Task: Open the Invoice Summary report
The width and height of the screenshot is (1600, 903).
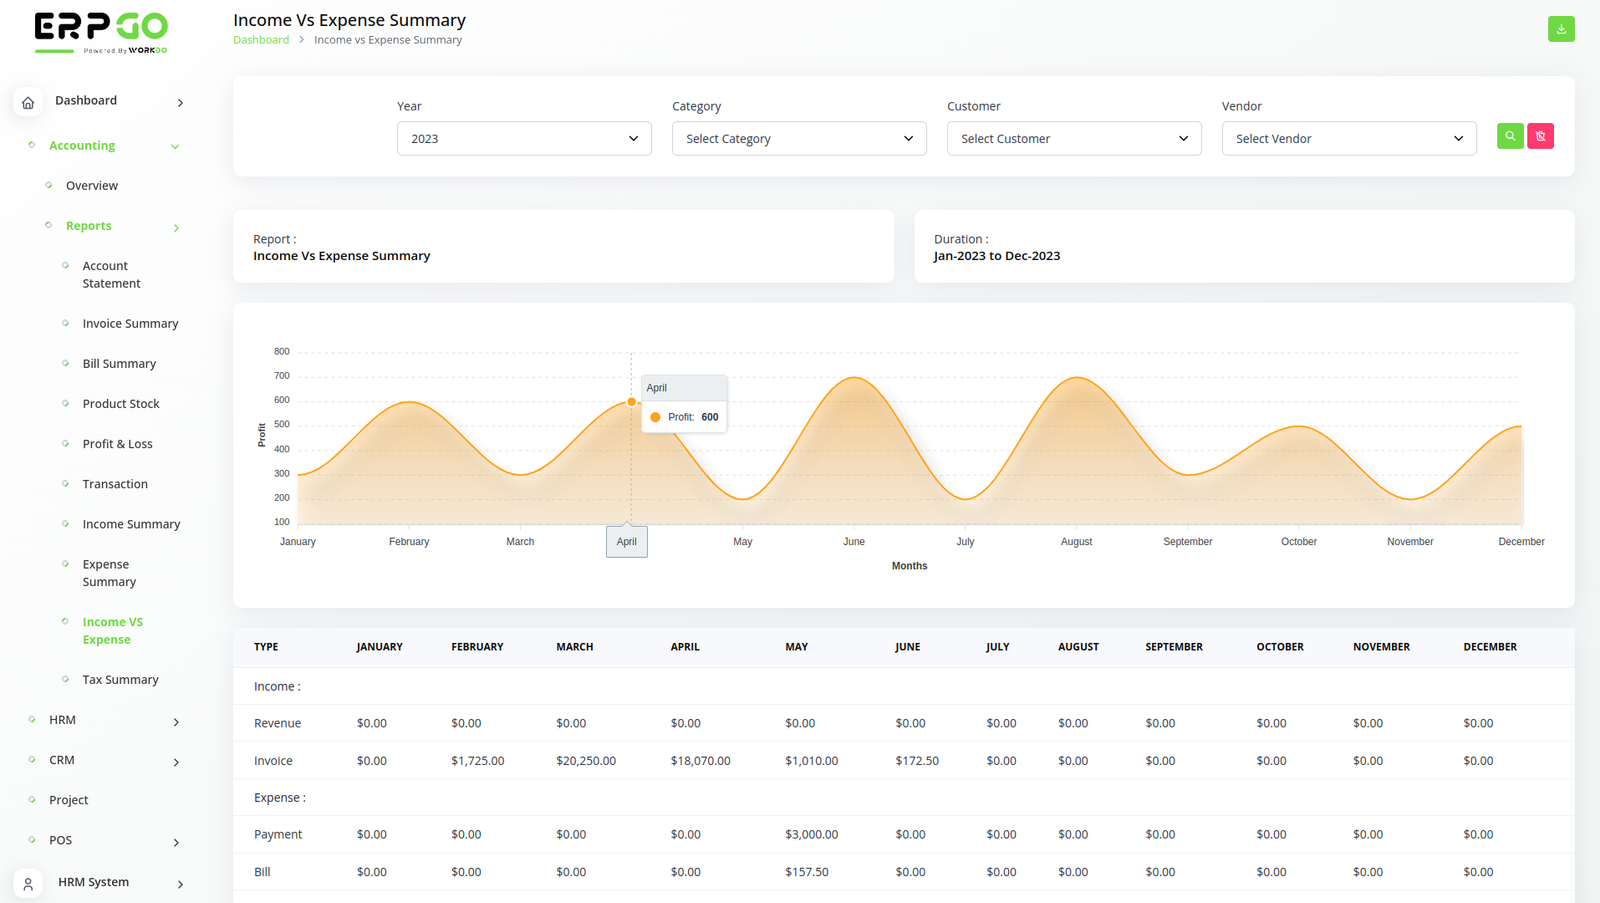Action: click(x=130, y=324)
